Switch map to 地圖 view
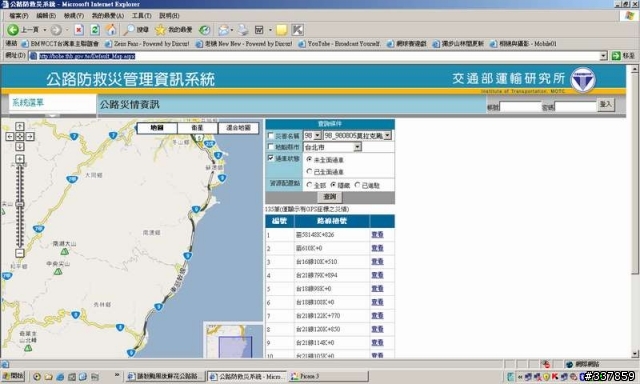The width and height of the screenshot is (640, 384). click(157, 128)
